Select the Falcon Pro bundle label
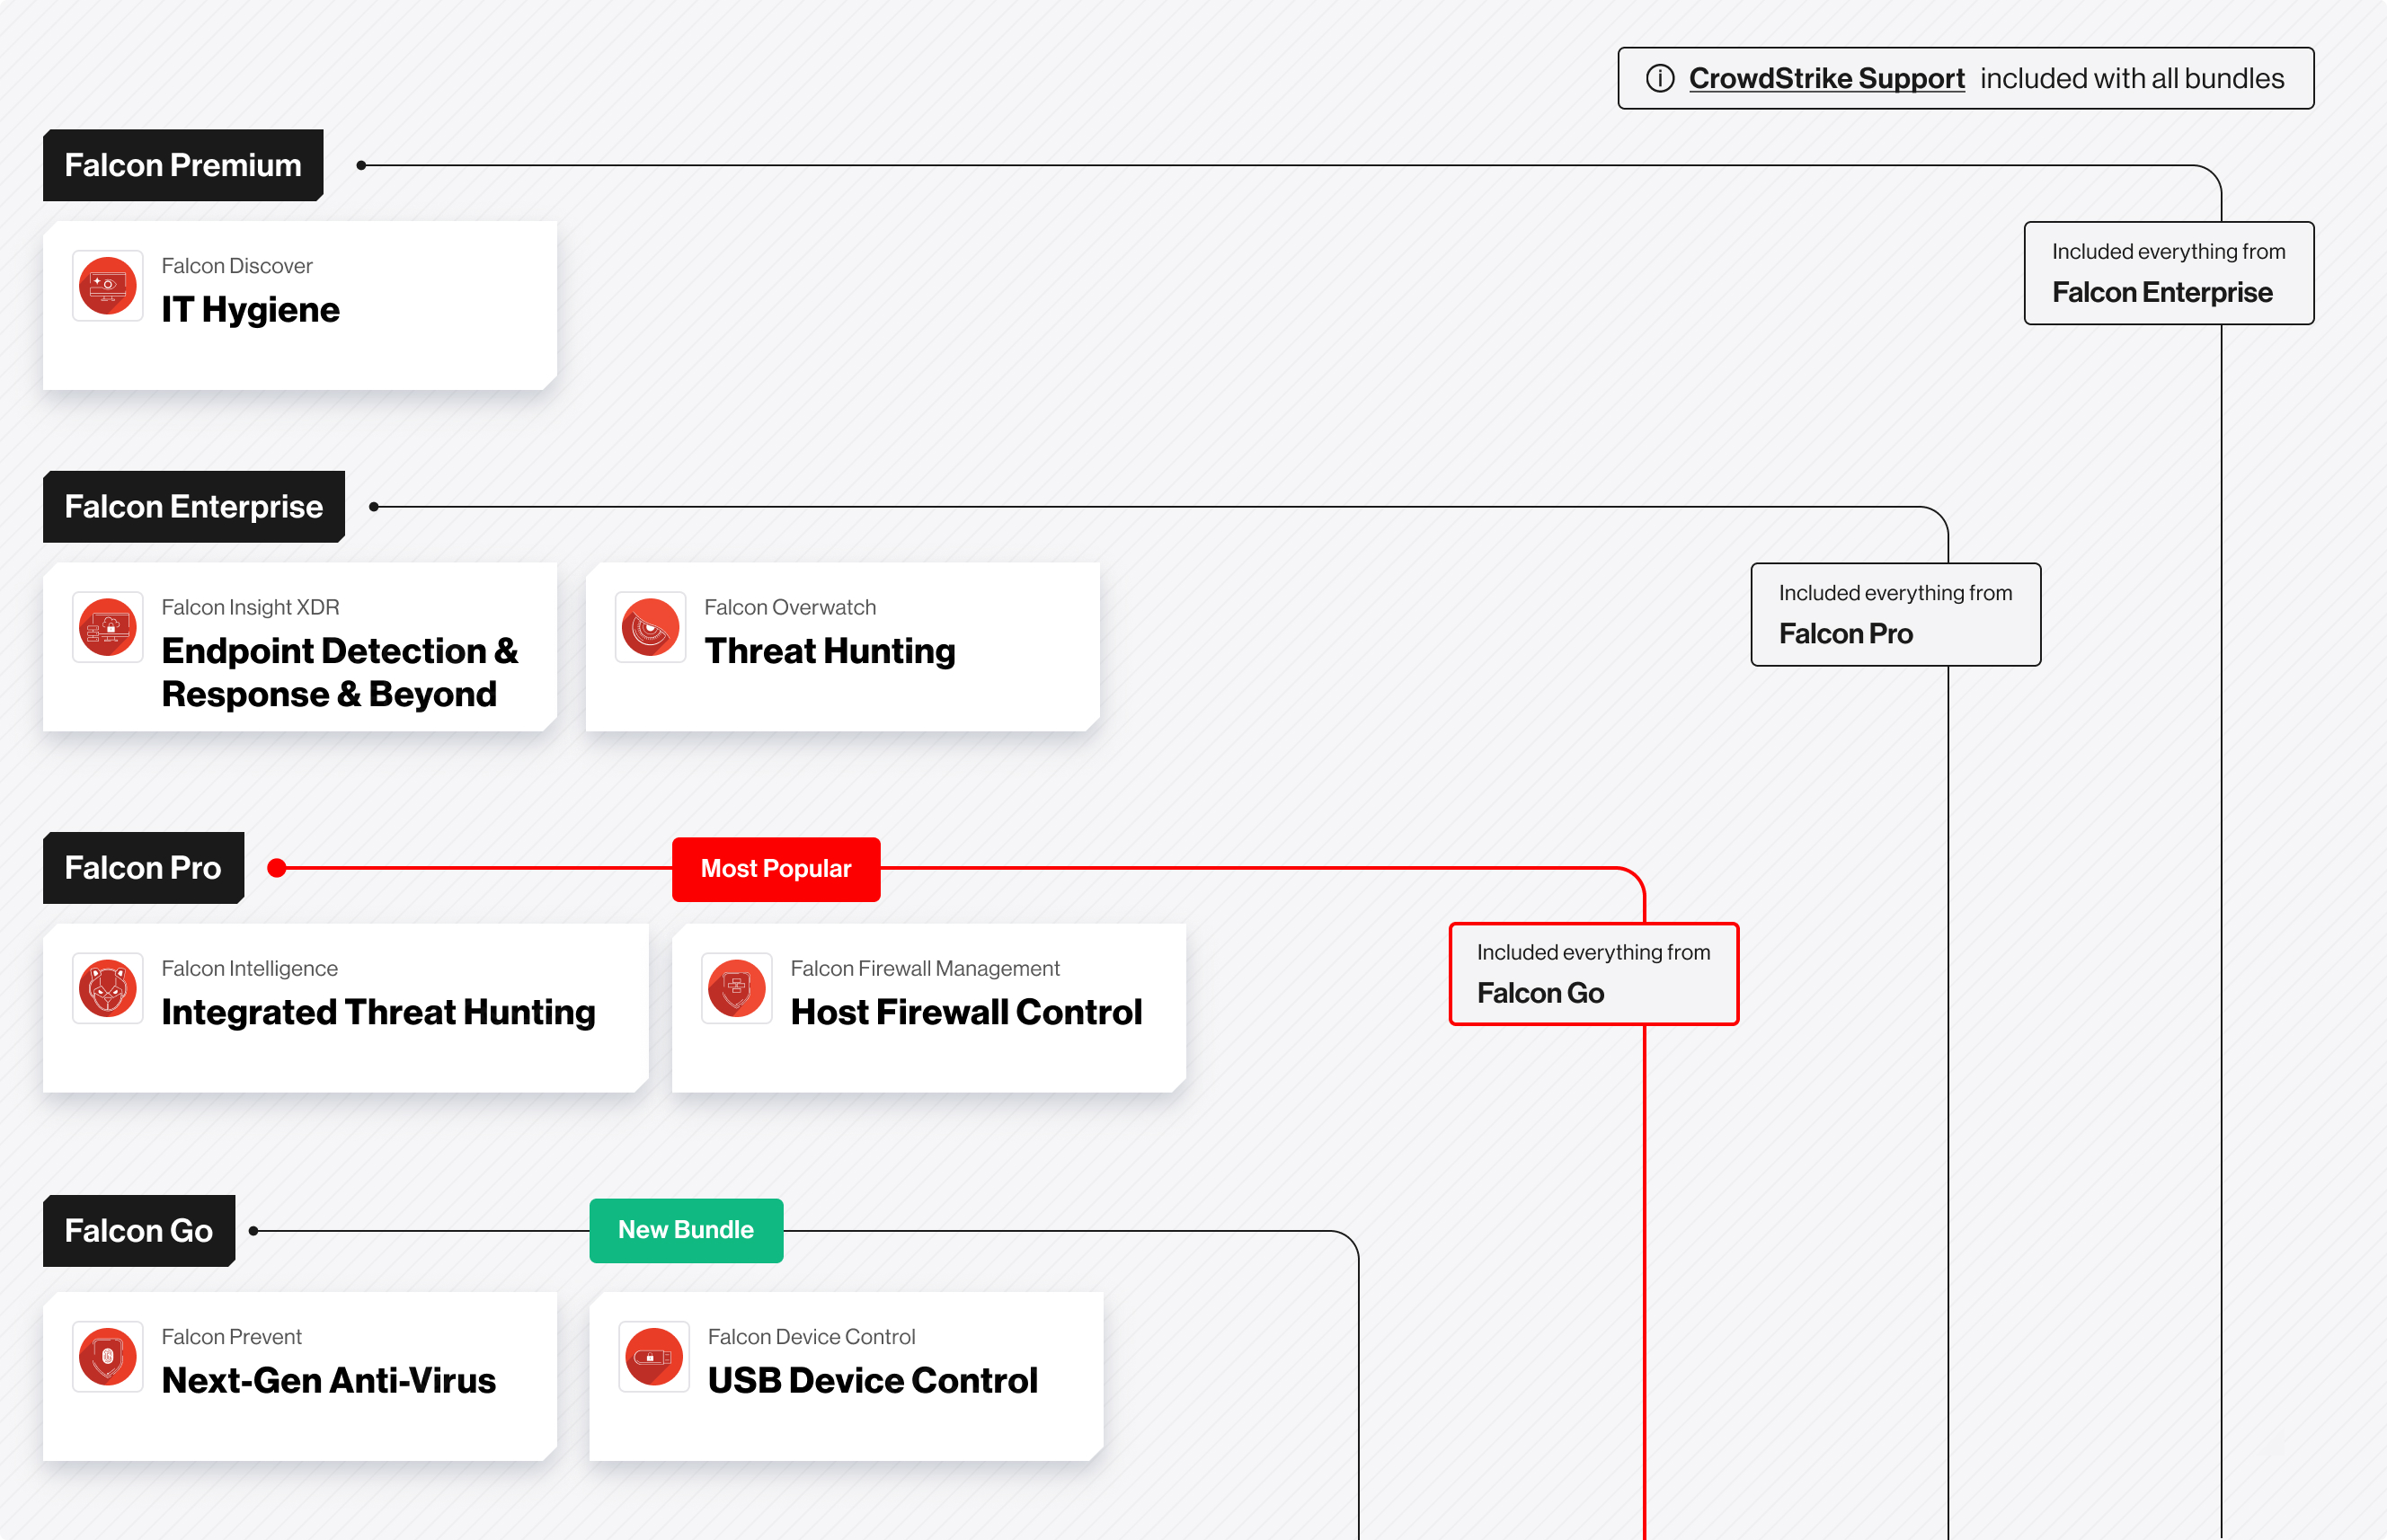The width and height of the screenshot is (2387, 1540). pos(143,868)
